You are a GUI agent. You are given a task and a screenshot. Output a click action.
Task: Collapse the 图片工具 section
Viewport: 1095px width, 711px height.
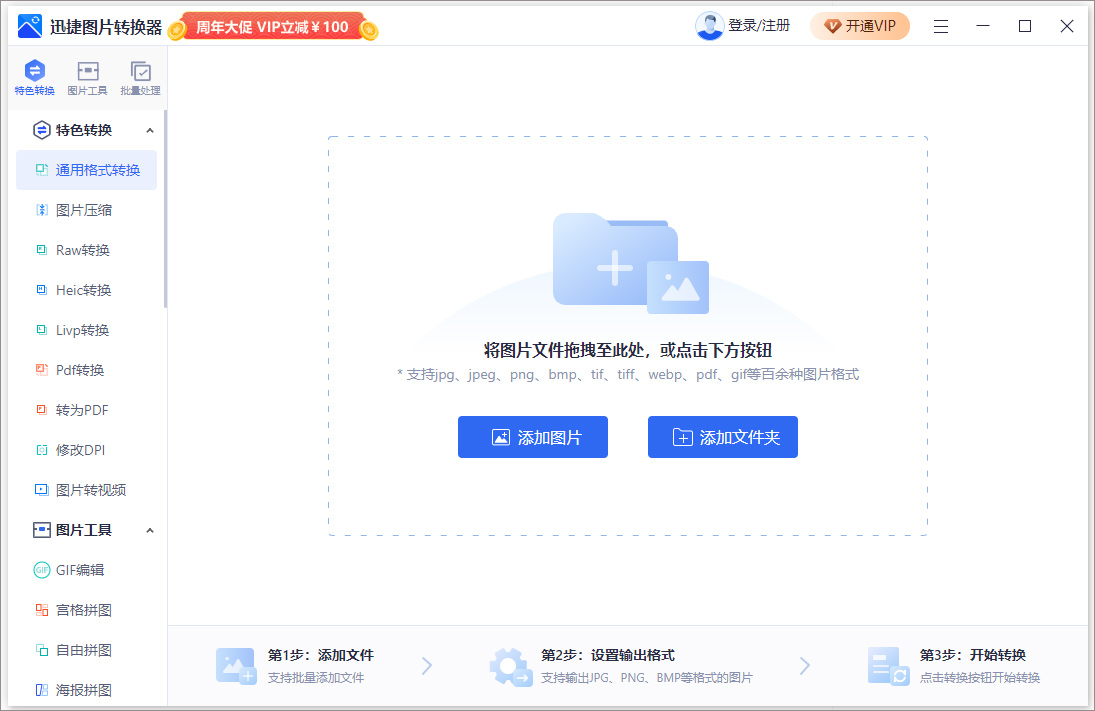click(150, 529)
